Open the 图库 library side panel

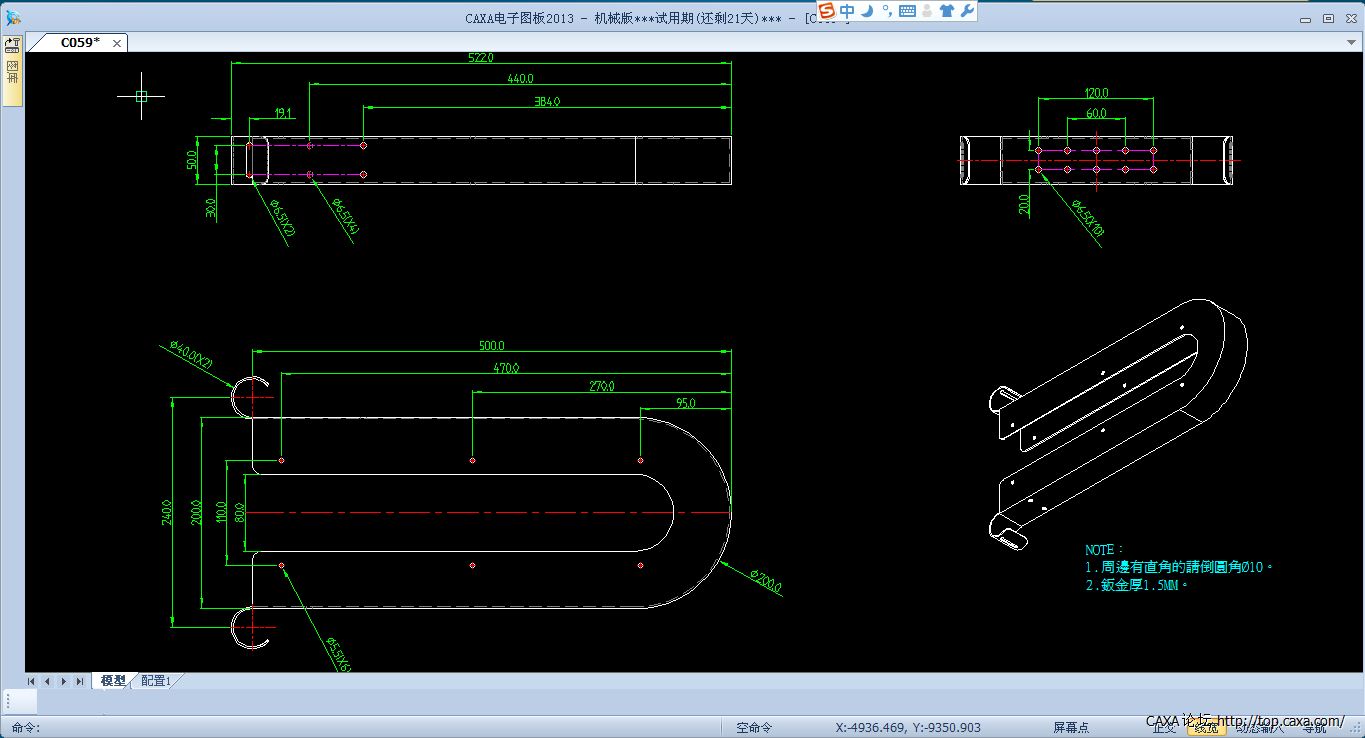click(13, 72)
